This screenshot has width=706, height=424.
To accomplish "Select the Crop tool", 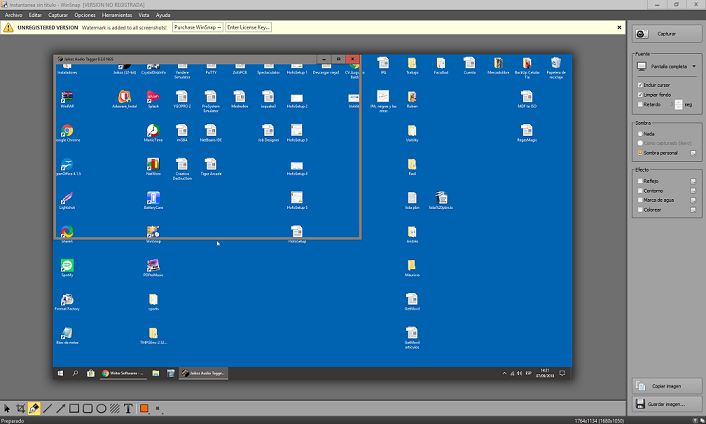I will coord(20,409).
